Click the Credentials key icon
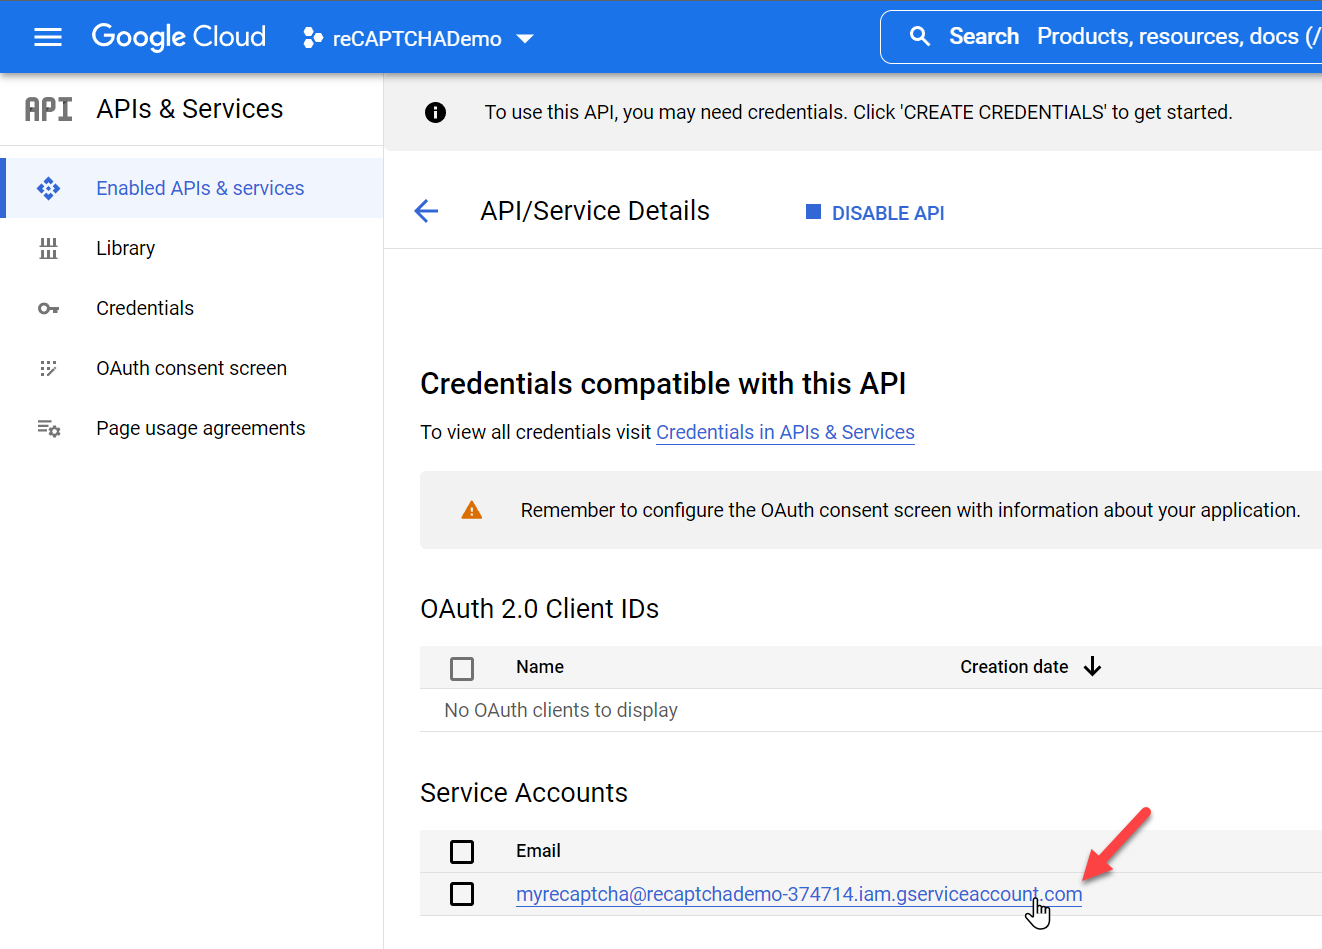This screenshot has width=1322, height=949. point(48,308)
